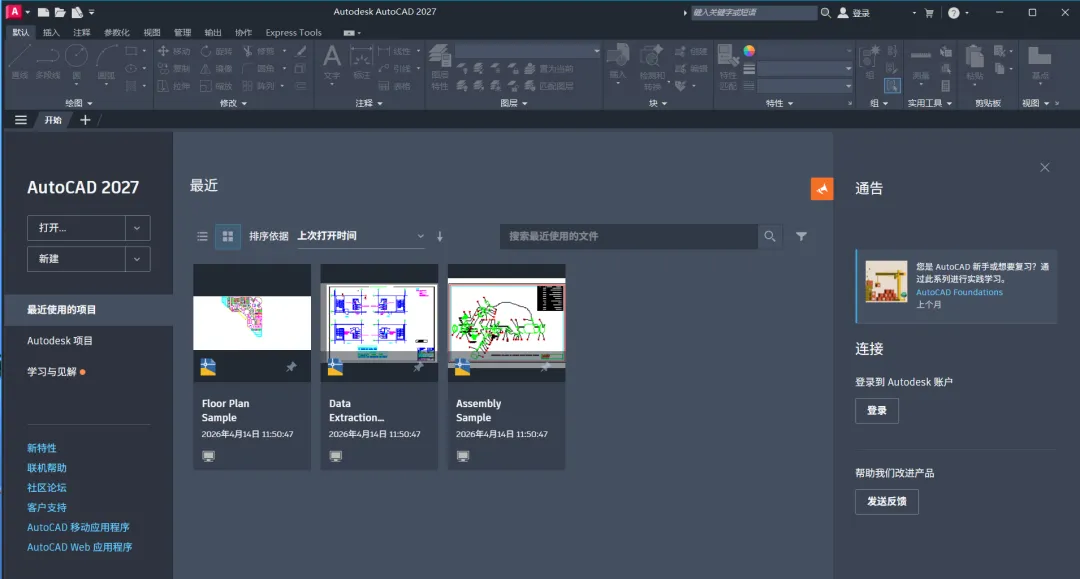This screenshot has height=579, width=1080.
Task: Click the Paste clipboard tool
Action: pos(974,63)
